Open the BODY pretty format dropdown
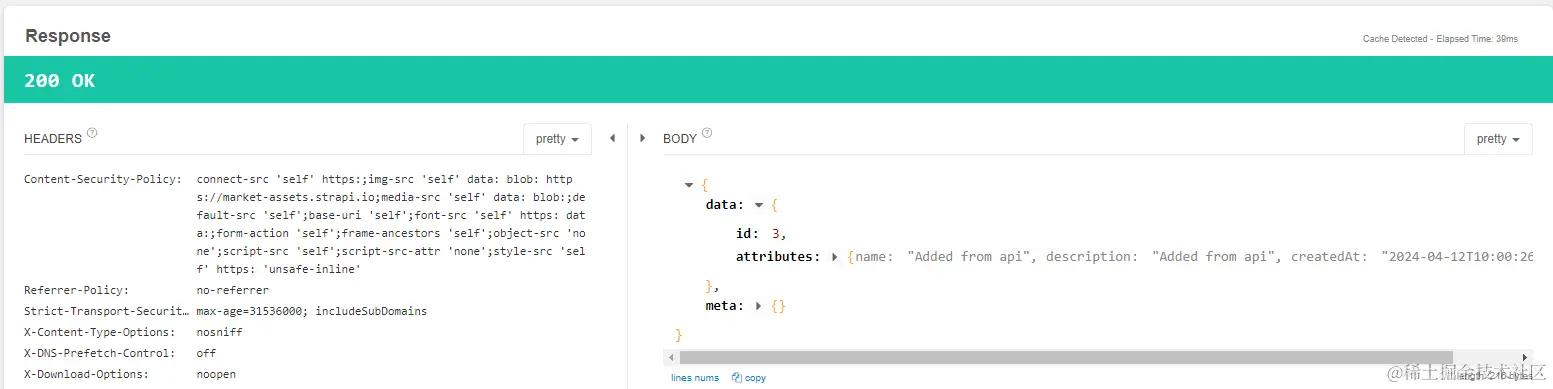Screen dimensions: 1553x389 1498,139
